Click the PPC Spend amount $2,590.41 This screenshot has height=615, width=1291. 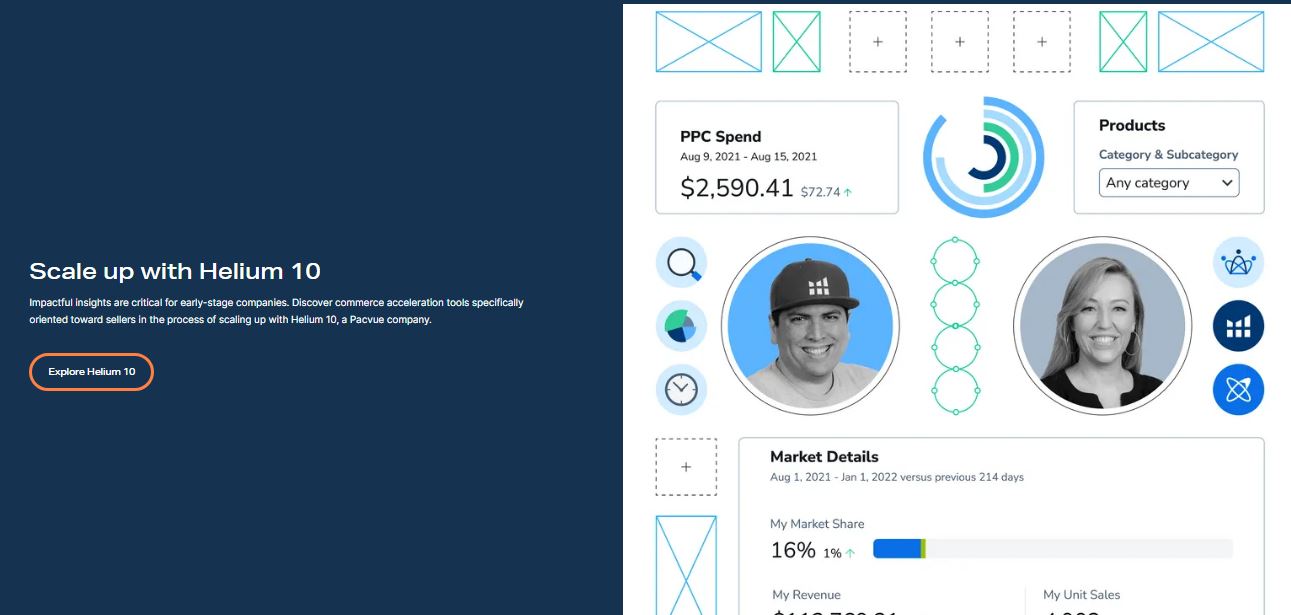pyautogui.click(x=734, y=187)
